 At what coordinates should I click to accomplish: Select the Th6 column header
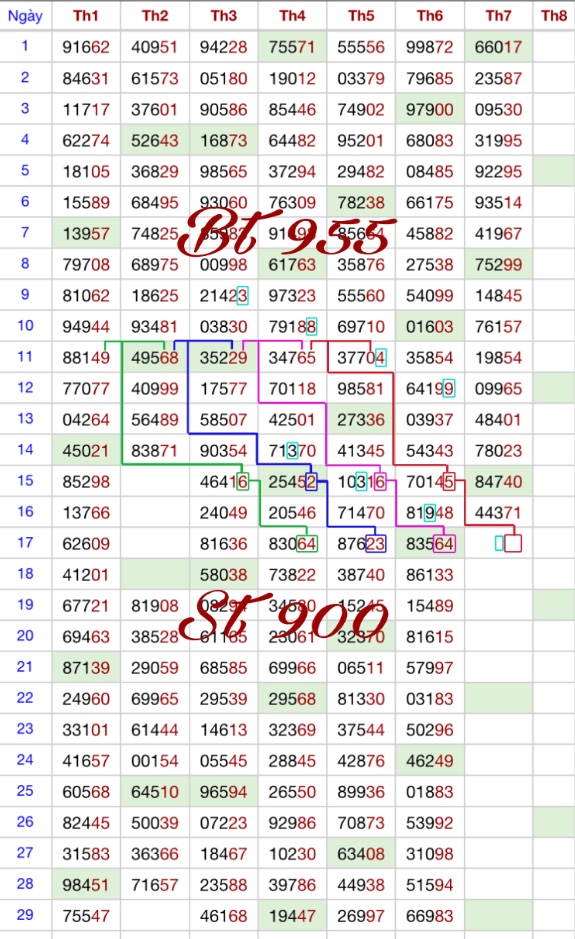(429, 16)
